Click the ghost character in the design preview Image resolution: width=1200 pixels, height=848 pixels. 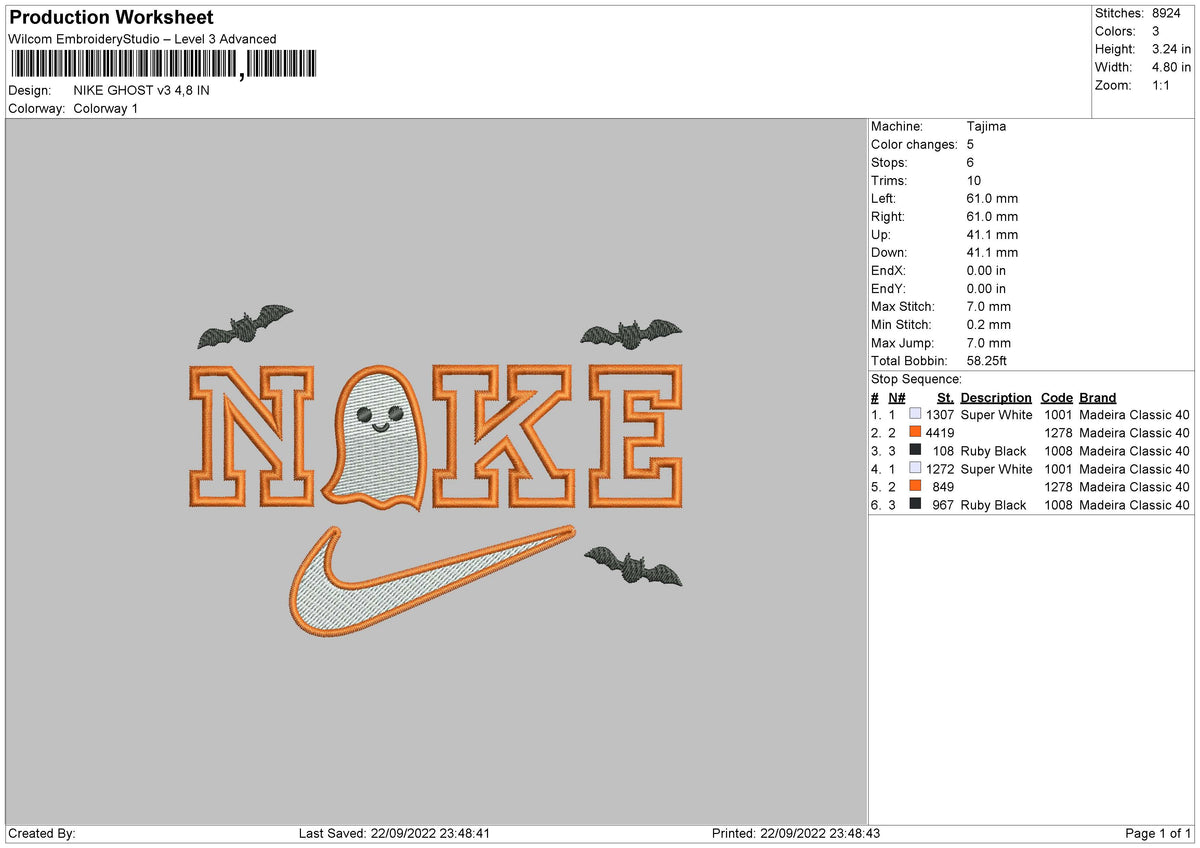378,435
